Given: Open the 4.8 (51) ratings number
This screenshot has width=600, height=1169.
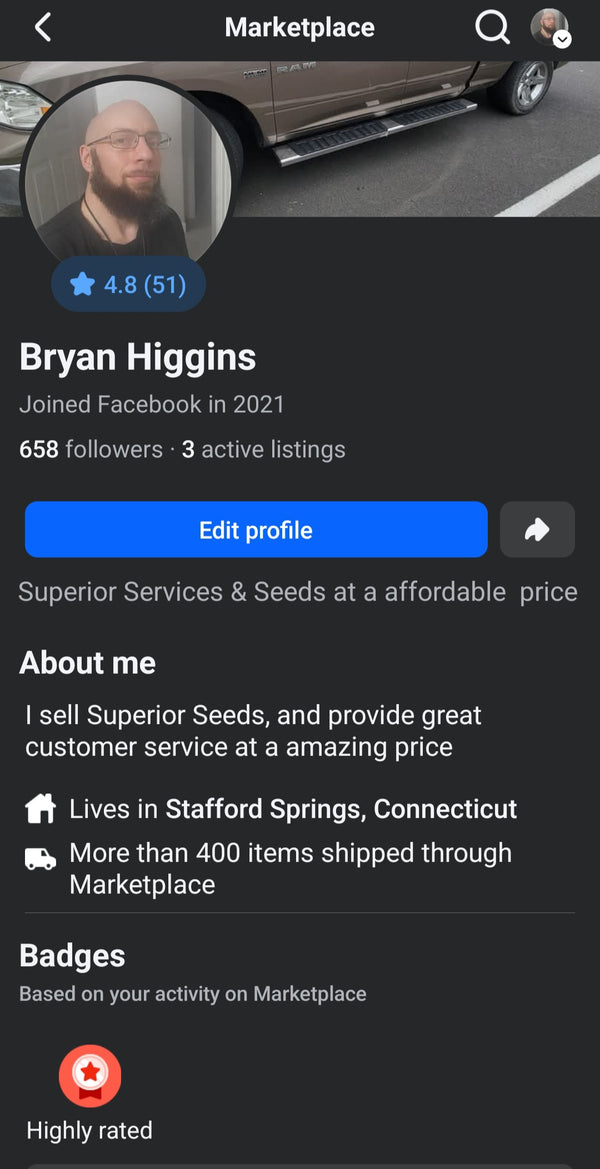Looking at the screenshot, I should point(145,285).
